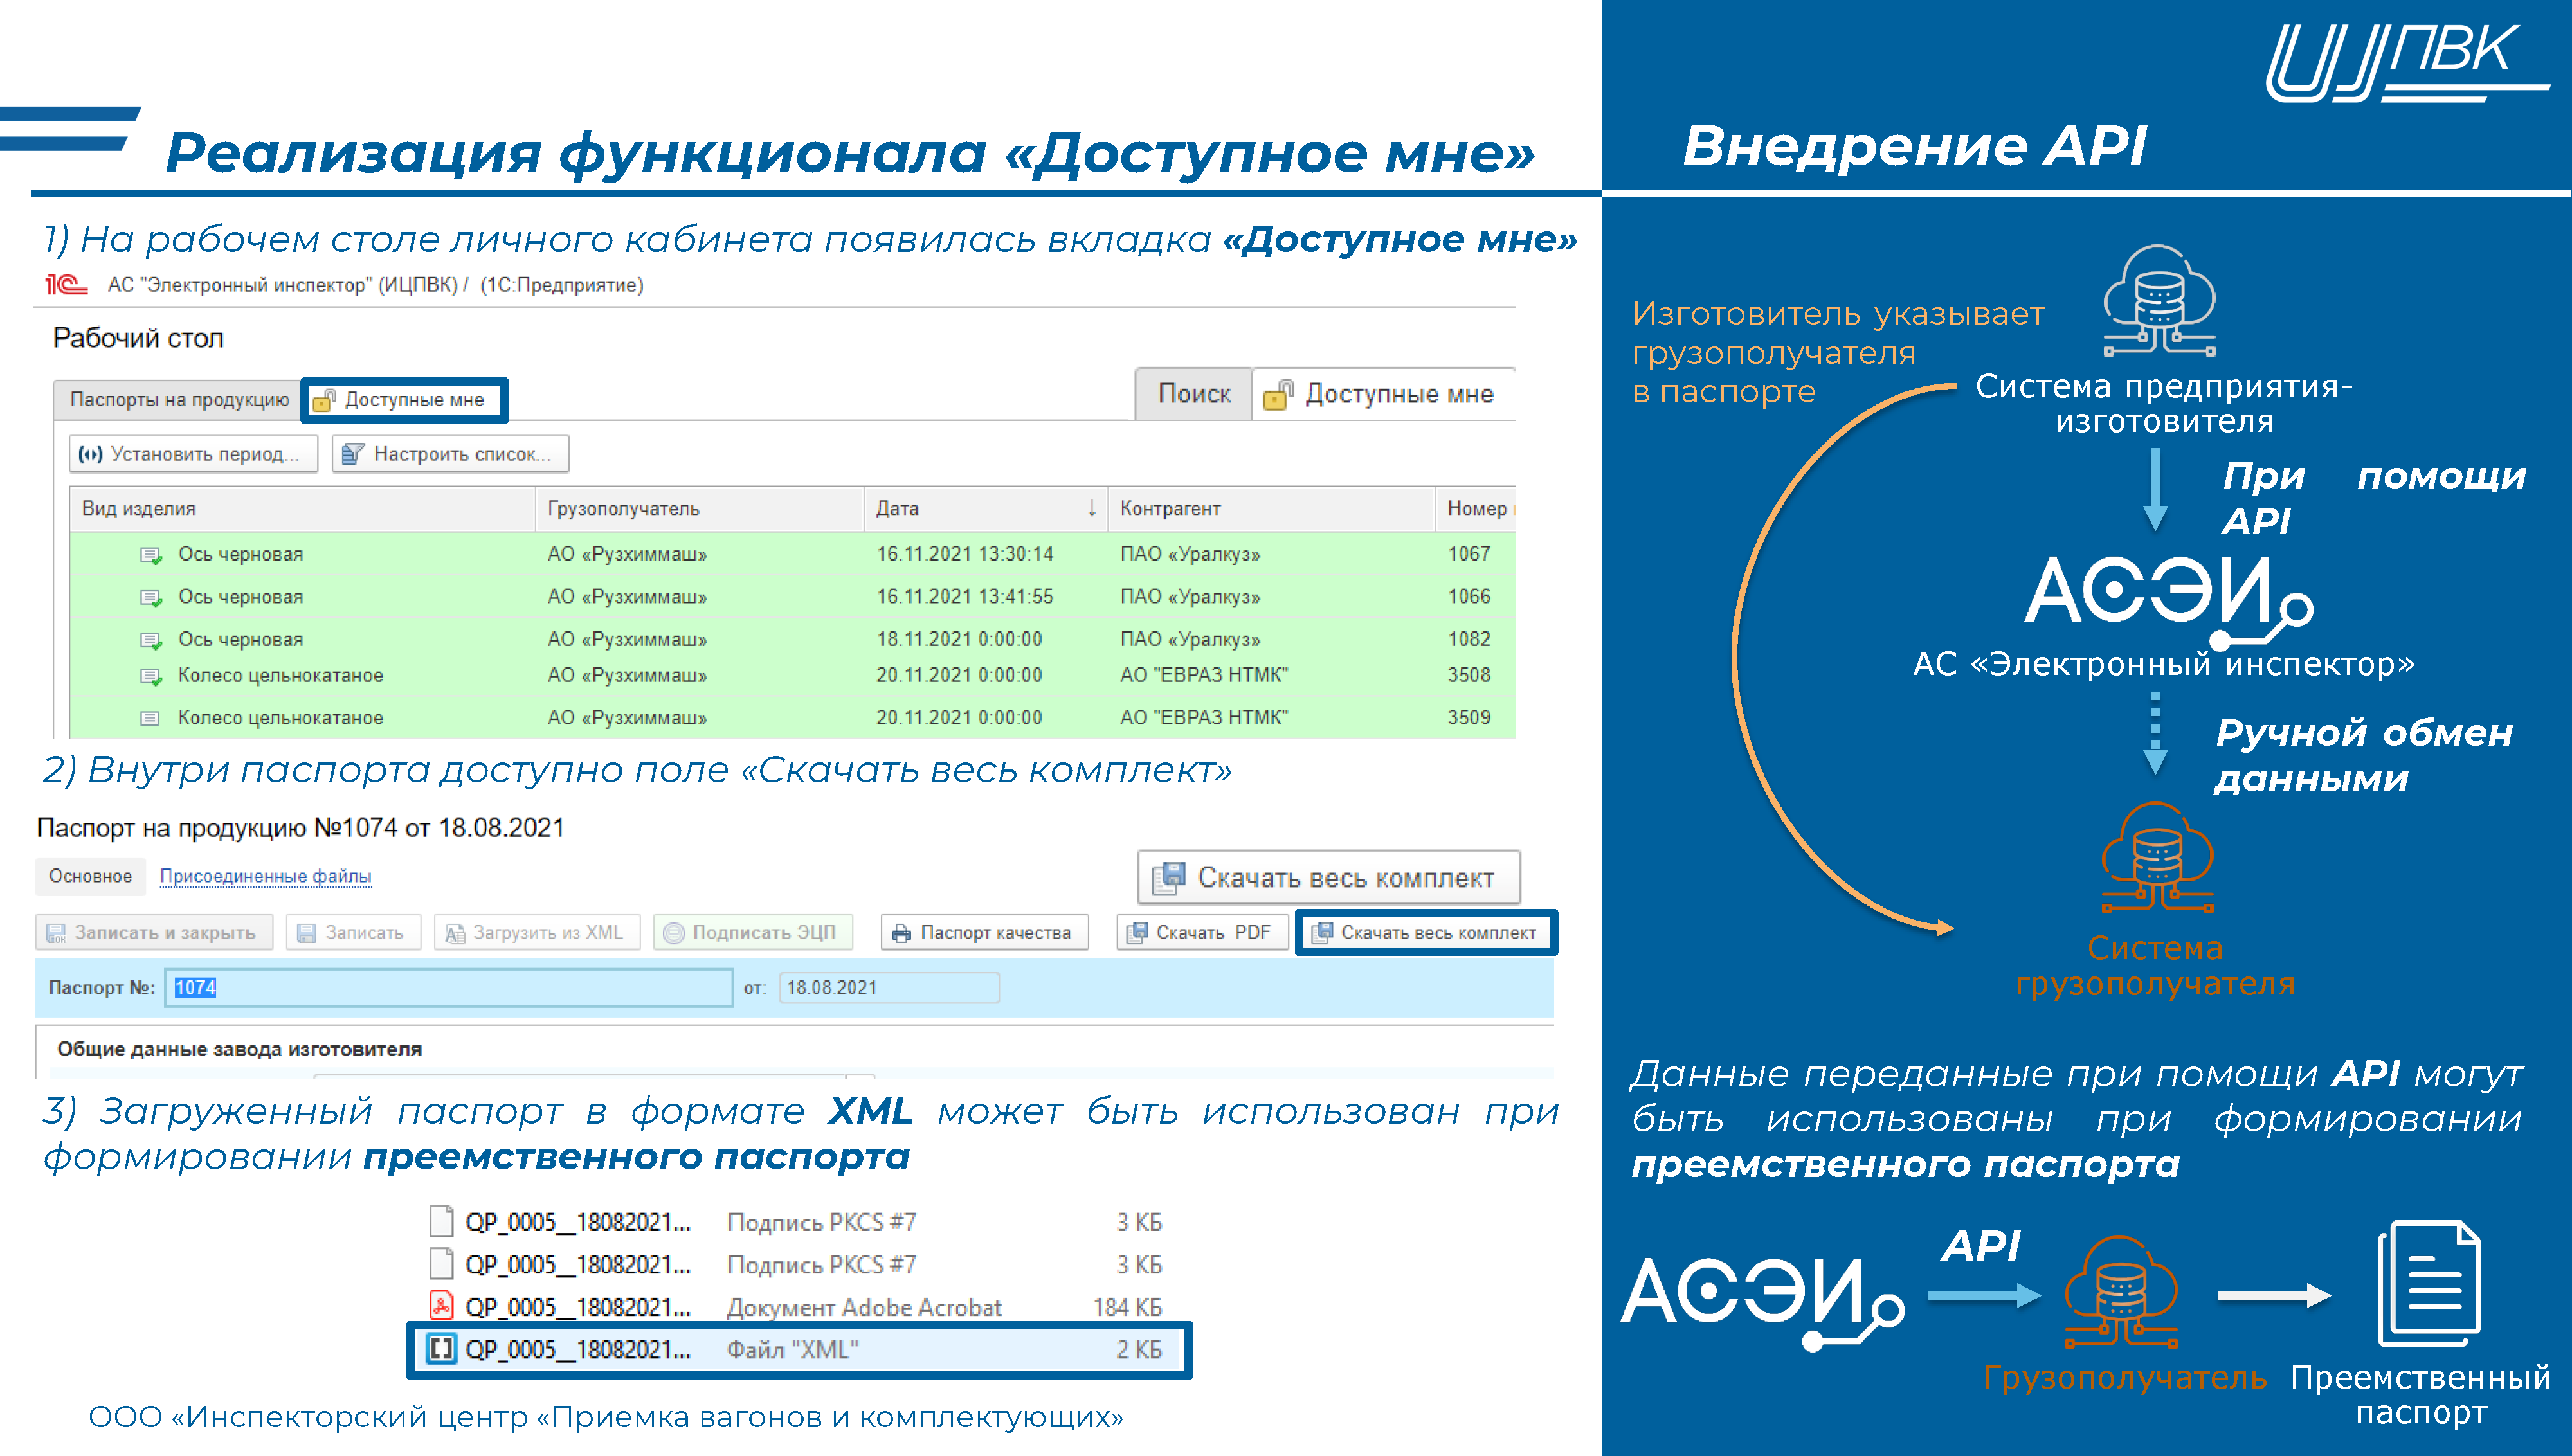Sort by the 'Дата' column header
Viewport: 2572px width, 1456px height.
tap(986, 508)
